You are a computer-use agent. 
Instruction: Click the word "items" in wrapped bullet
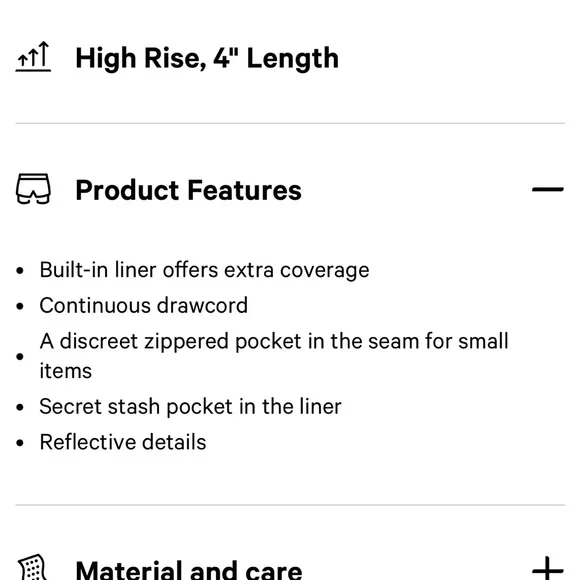click(x=66, y=371)
